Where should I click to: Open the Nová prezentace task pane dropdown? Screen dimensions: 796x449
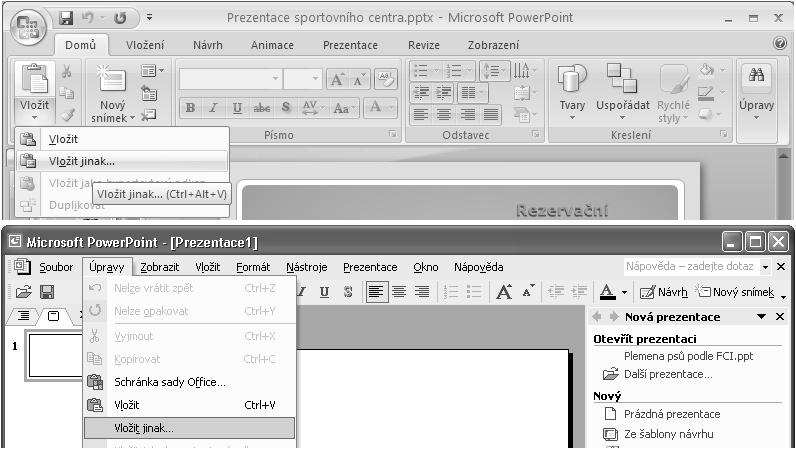(x=761, y=316)
